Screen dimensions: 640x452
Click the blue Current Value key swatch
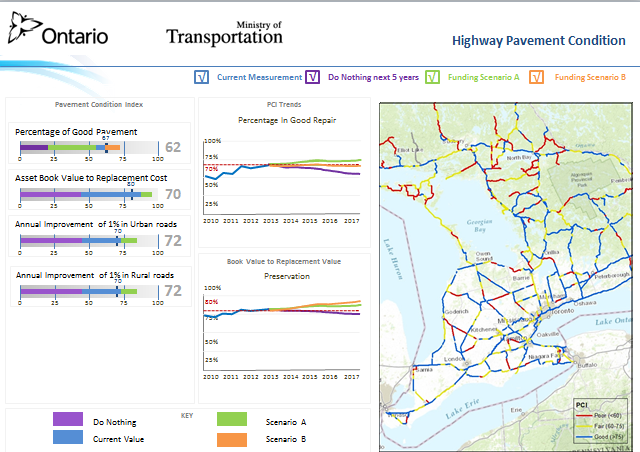(x=67, y=438)
